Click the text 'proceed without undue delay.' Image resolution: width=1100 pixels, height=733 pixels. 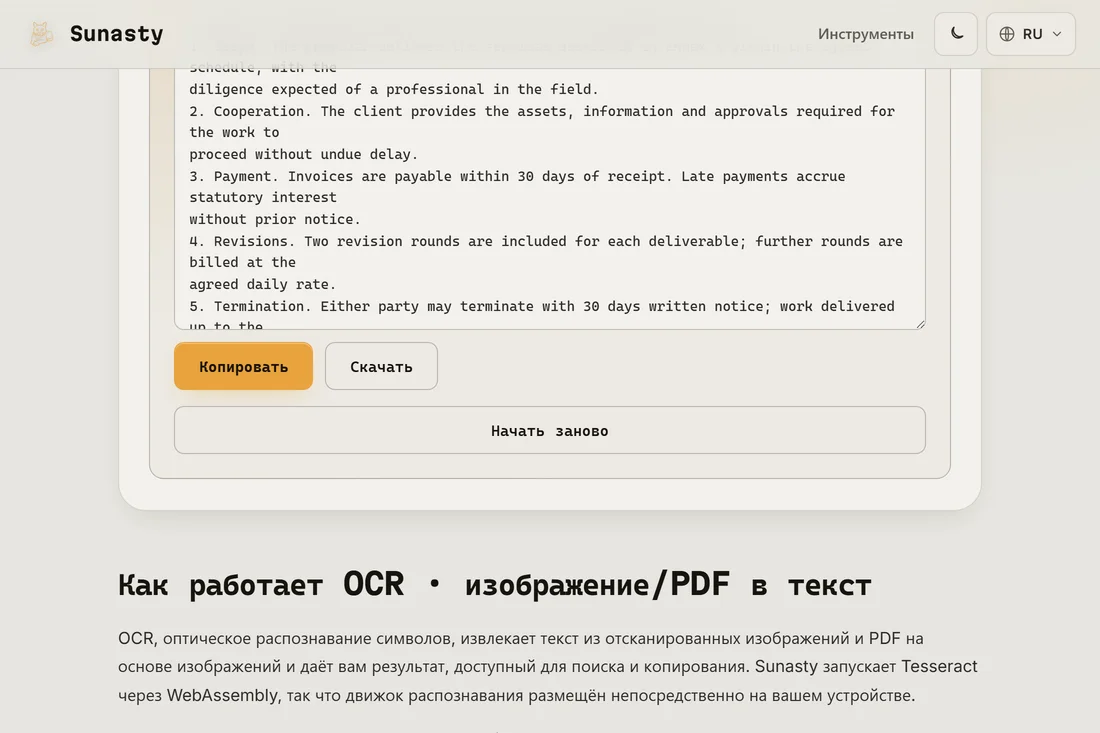pos(303,154)
